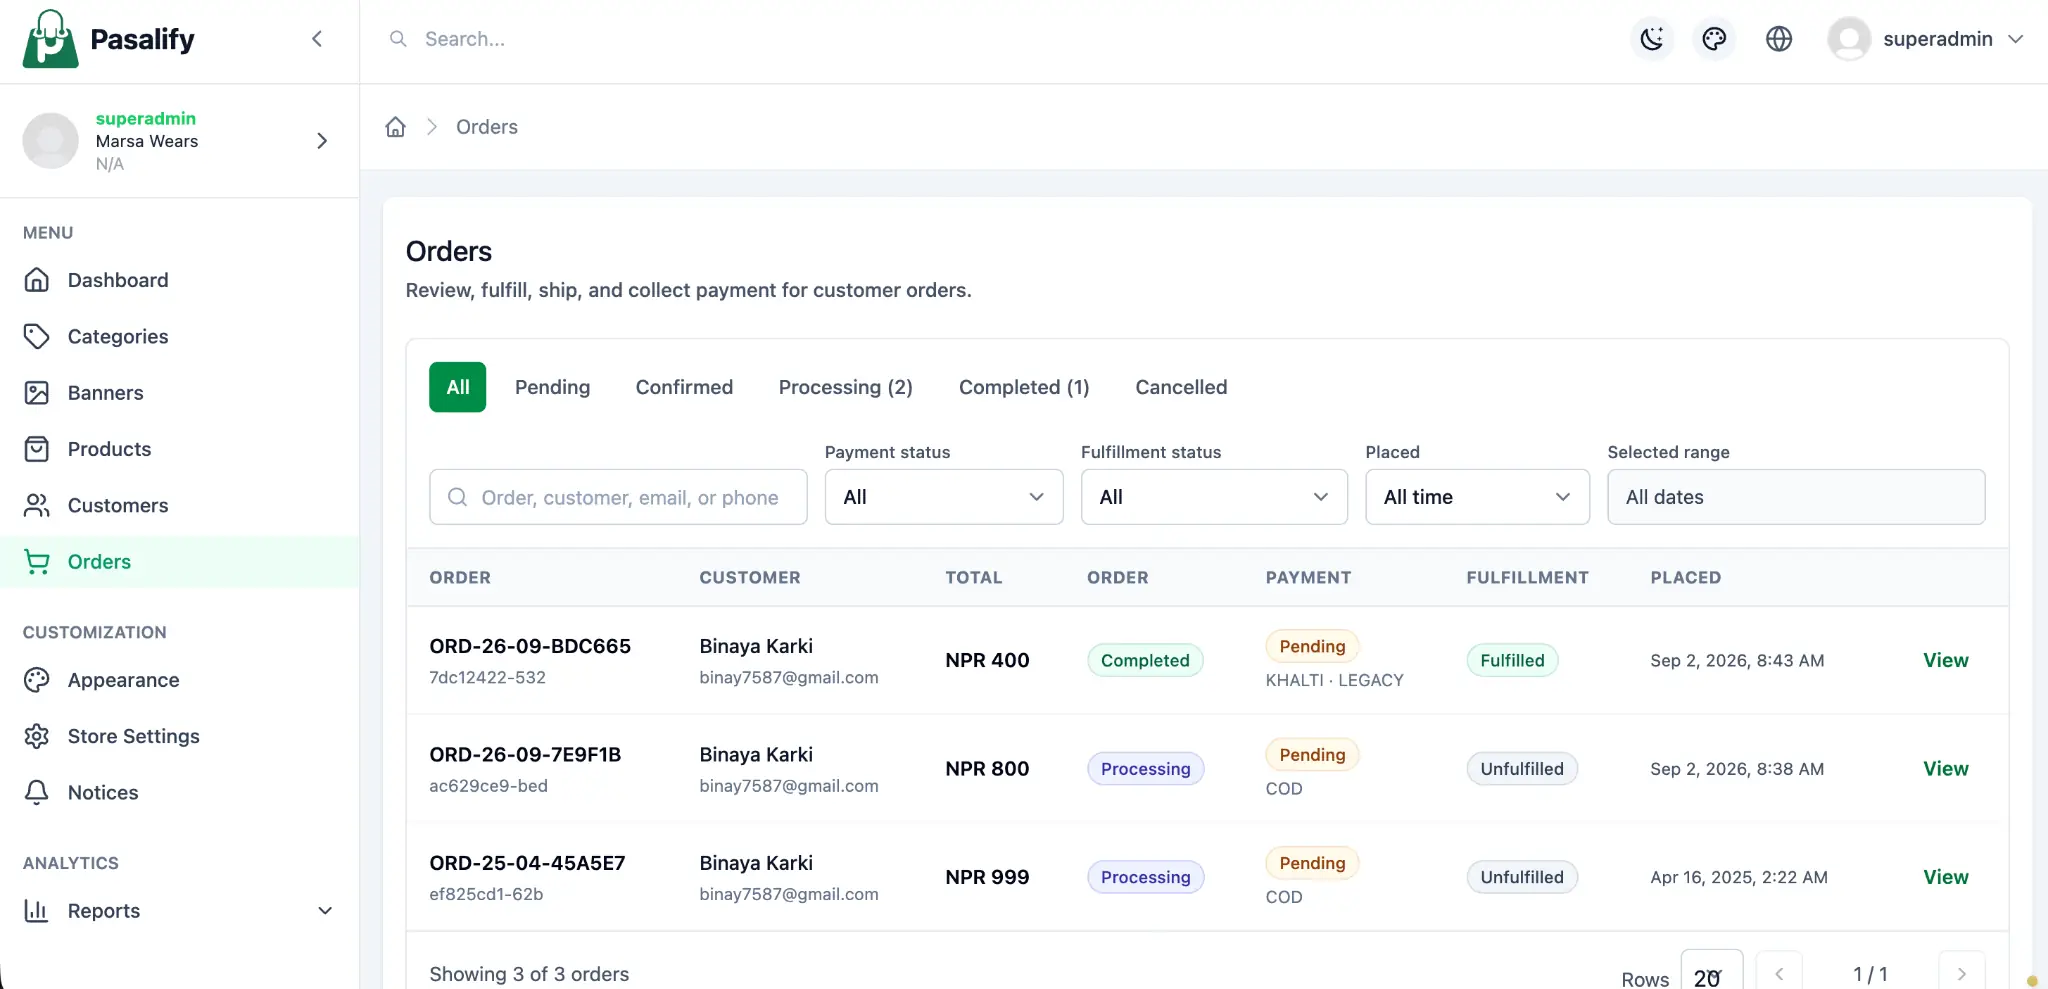Click the home breadcrumb icon
2048x989 pixels.
(396, 127)
